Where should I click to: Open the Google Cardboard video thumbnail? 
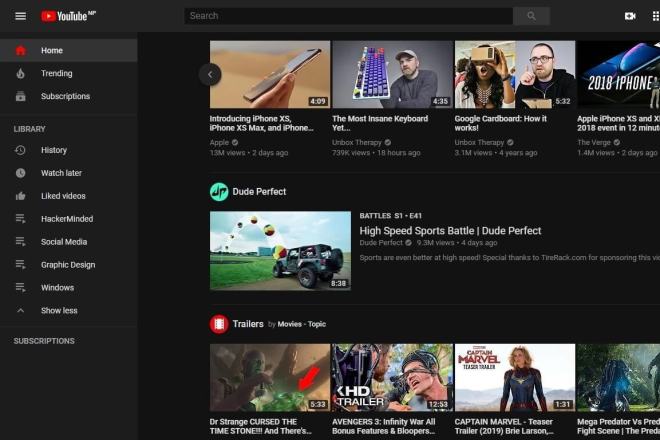pyautogui.click(x=515, y=75)
